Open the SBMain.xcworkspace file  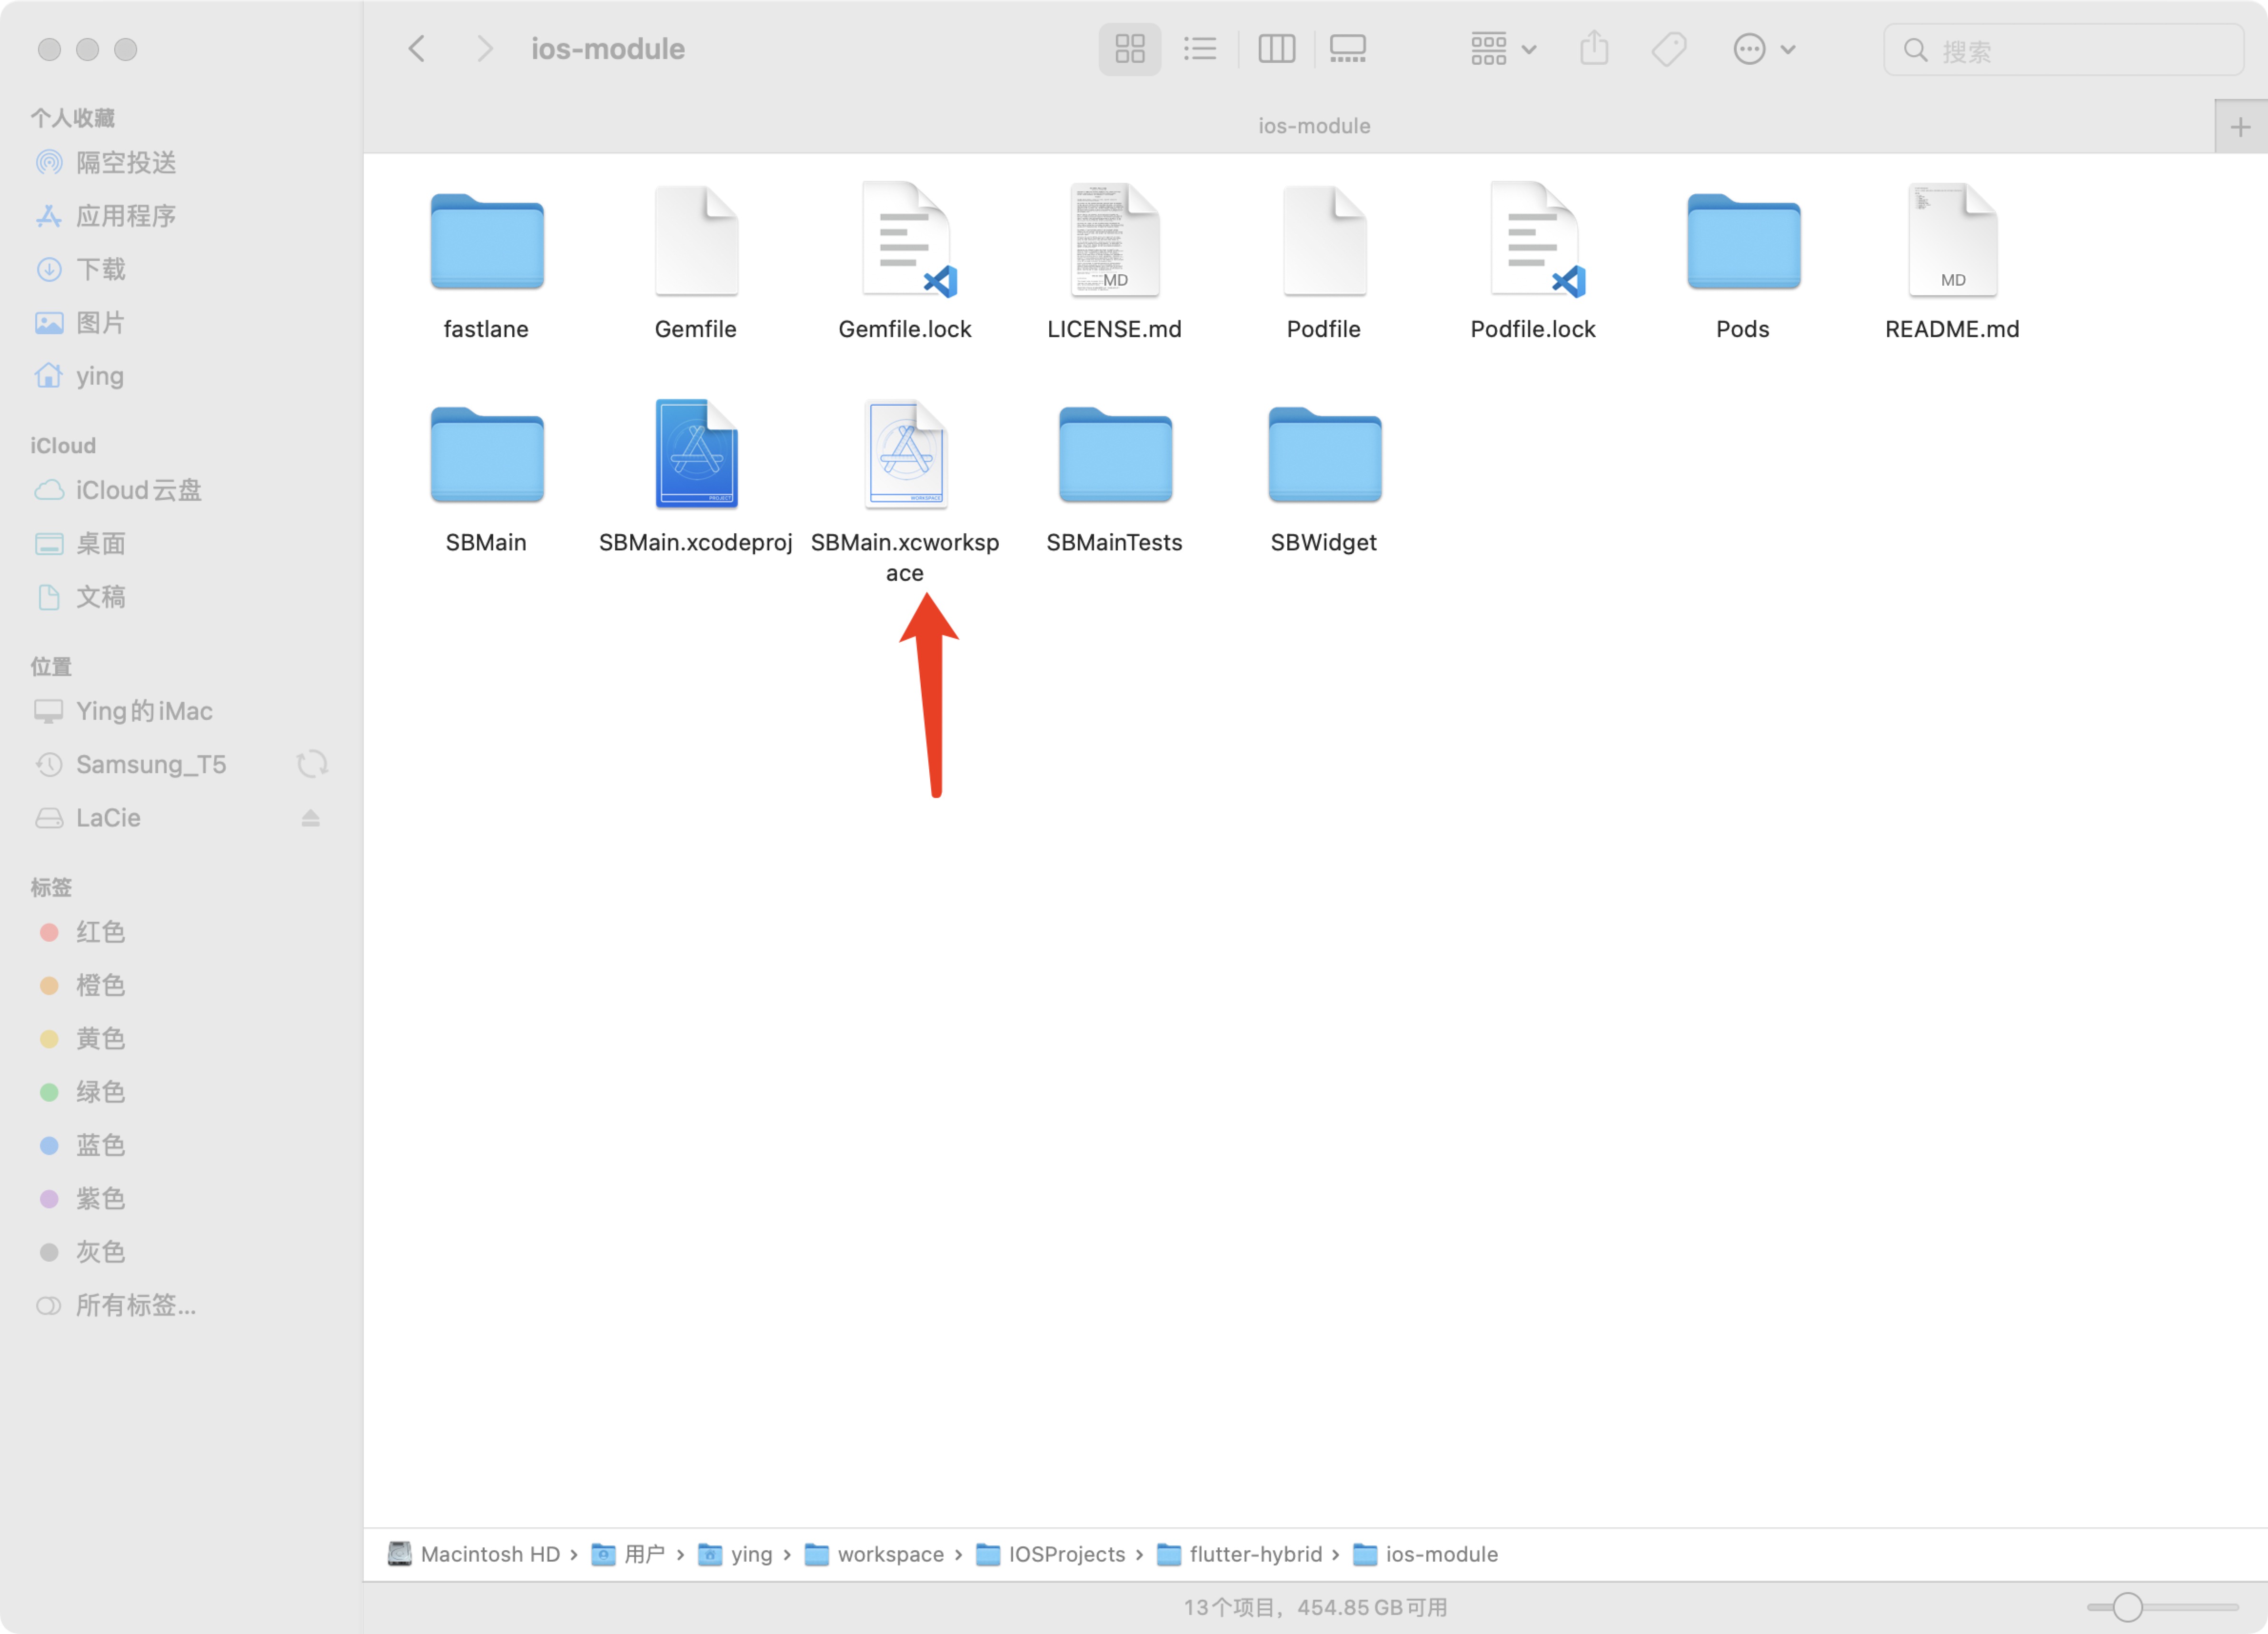coord(905,455)
